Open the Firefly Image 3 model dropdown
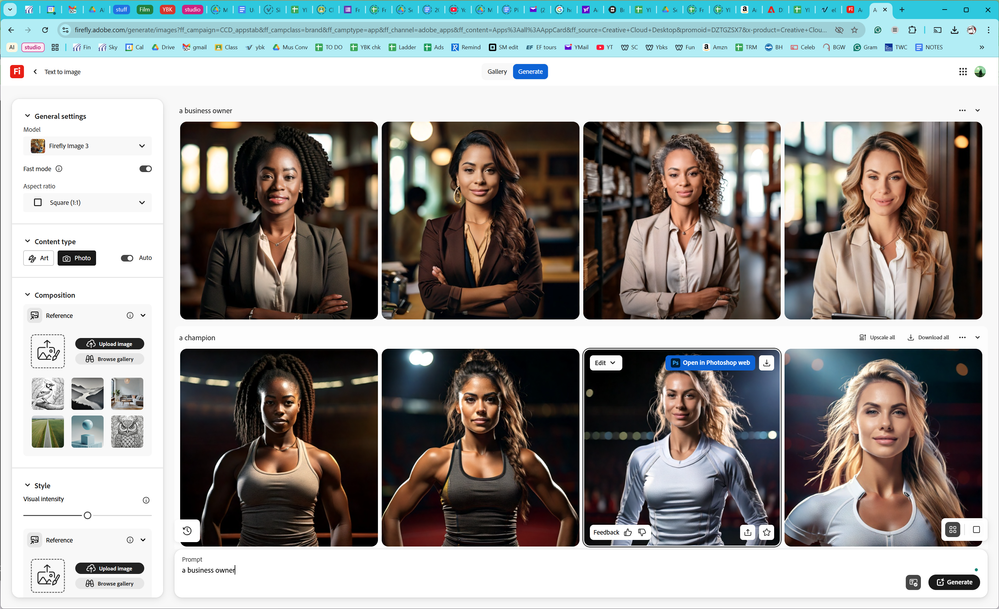 (87, 146)
